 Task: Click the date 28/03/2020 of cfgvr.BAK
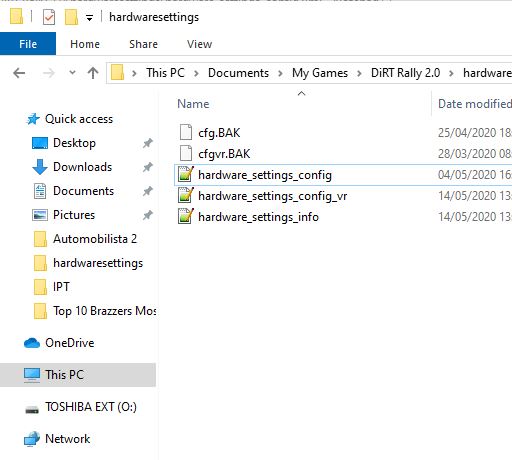pyautogui.click(x=467, y=154)
